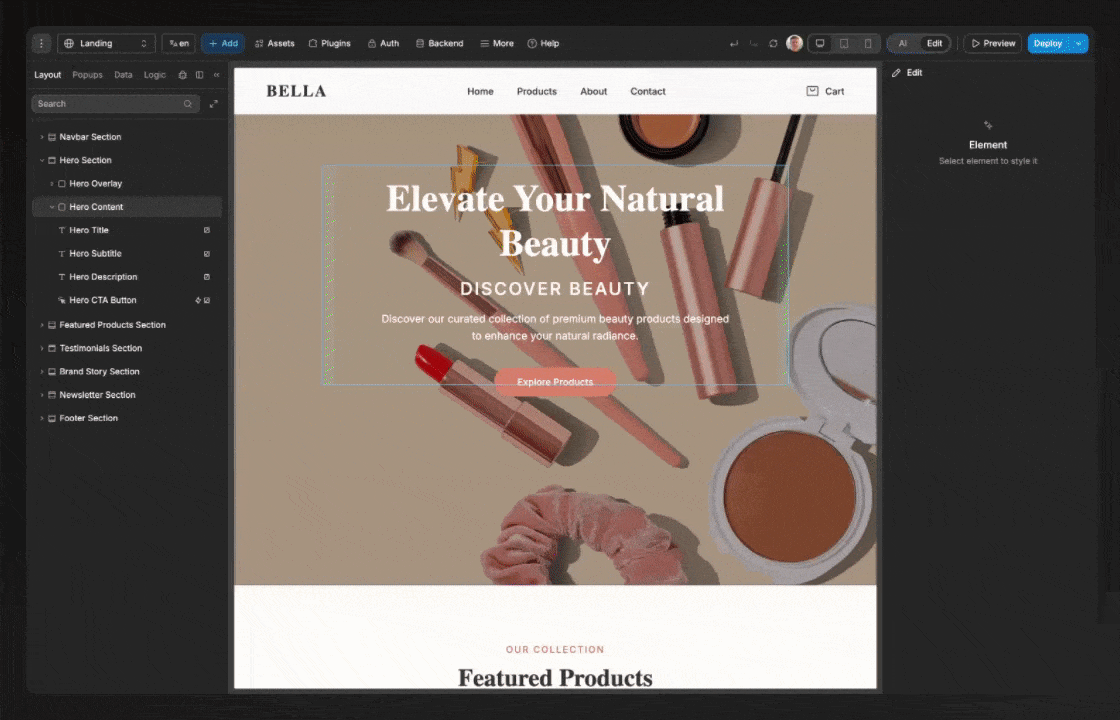Open the Auth settings
The width and height of the screenshot is (1120, 720).
[x=384, y=43]
